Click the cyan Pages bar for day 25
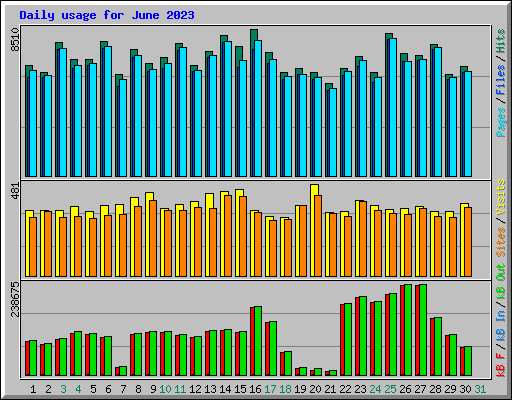The width and height of the screenshot is (512, 400). [393, 107]
